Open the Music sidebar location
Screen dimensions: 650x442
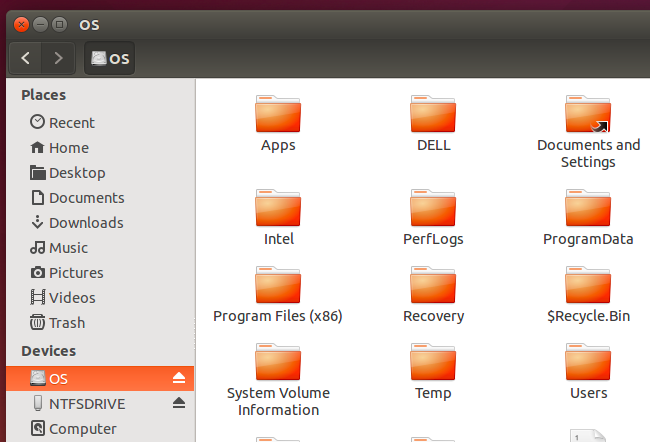click(x=68, y=247)
